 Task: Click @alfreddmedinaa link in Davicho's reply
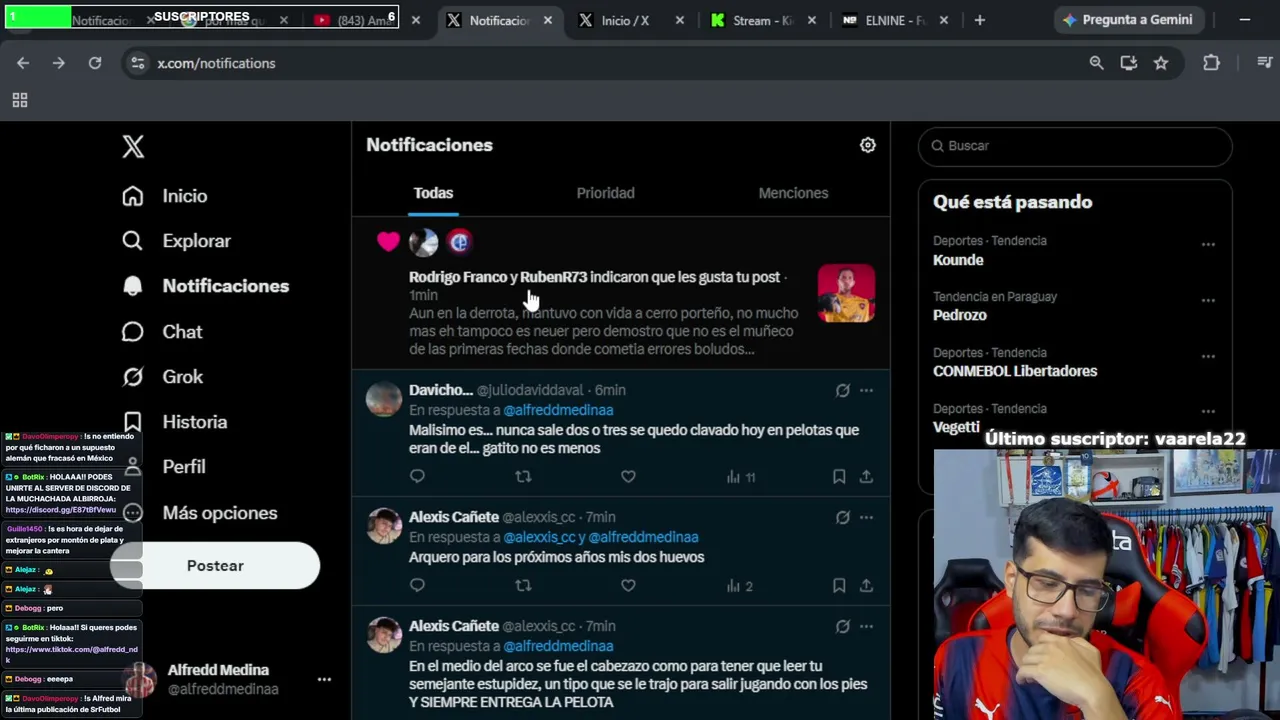[x=558, y=410]
